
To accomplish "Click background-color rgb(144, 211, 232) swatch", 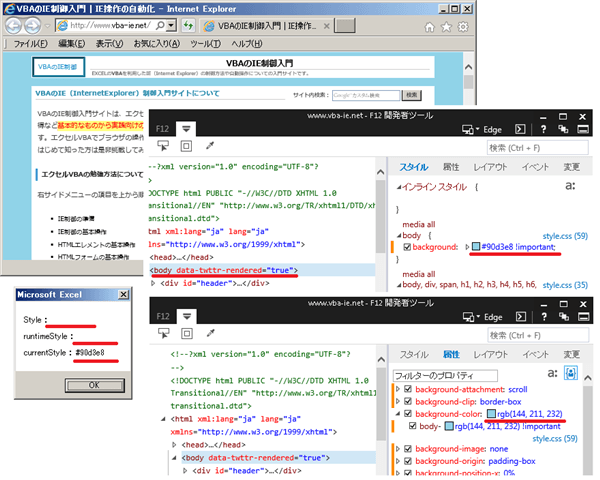I will (491, 413).
